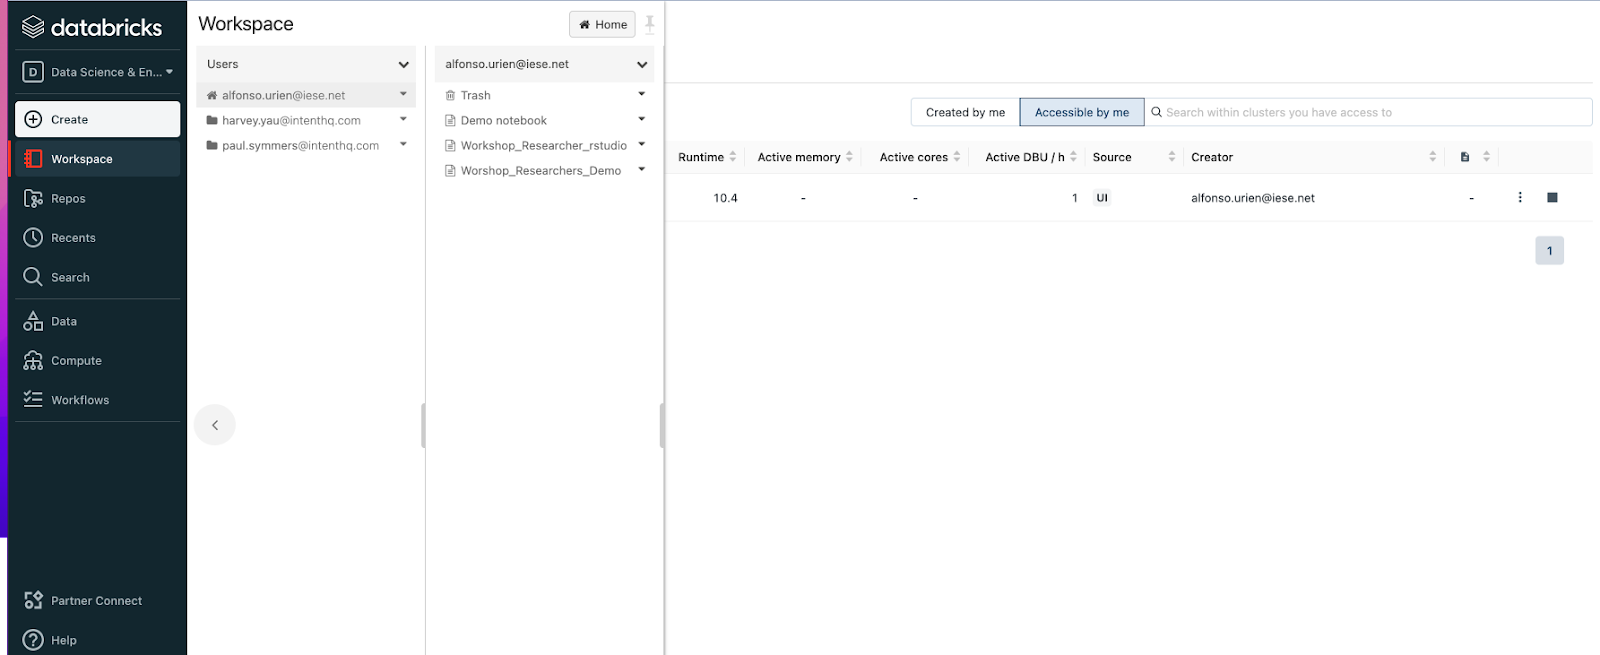
Task: Open the Recents clock icon
Action: 33,238
